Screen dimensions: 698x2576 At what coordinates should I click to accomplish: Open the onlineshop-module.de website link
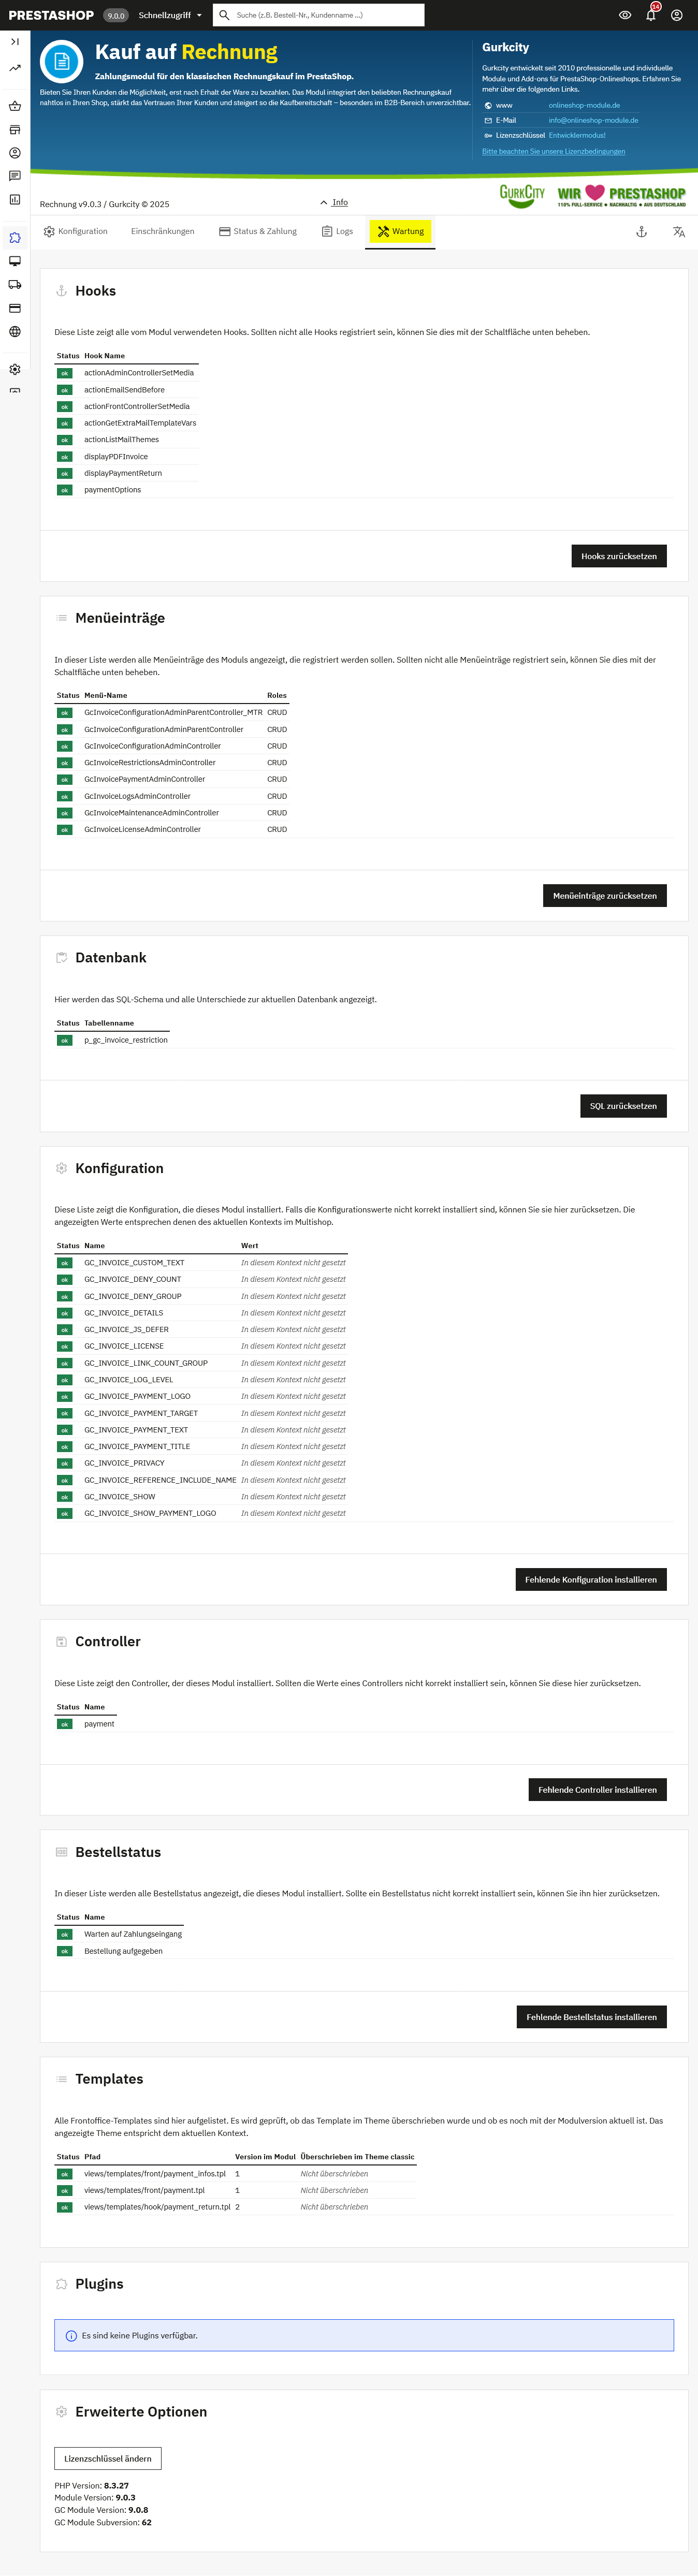click(x=584, y=105)
